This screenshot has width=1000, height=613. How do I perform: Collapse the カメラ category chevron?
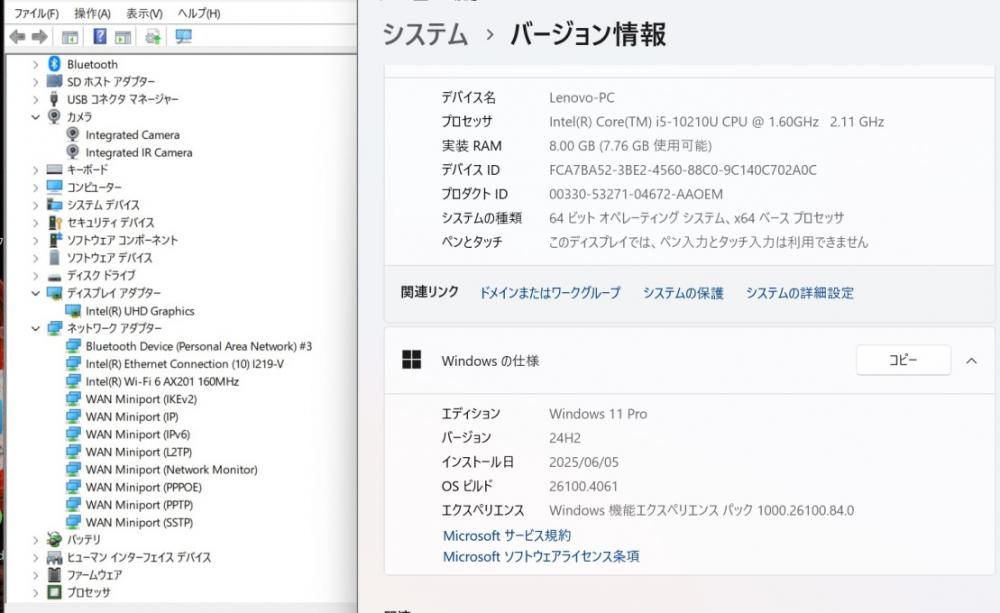(35, 117)
